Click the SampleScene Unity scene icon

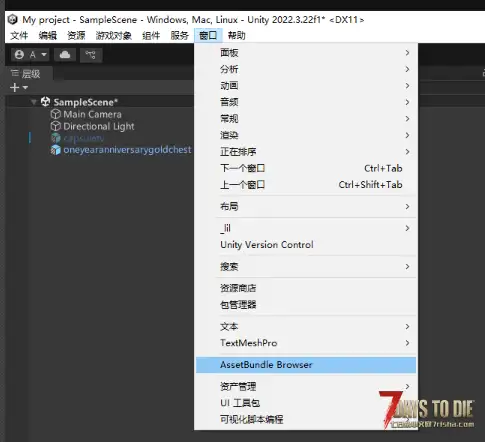(45, 102)
